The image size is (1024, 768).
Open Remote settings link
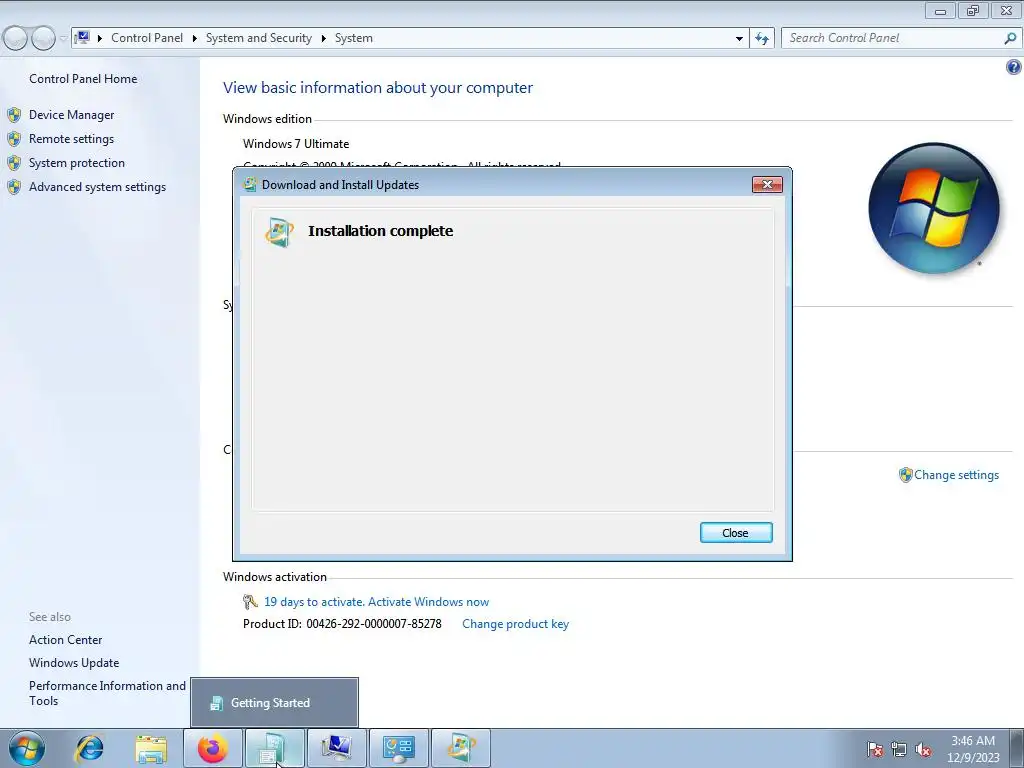coord(71,139)
